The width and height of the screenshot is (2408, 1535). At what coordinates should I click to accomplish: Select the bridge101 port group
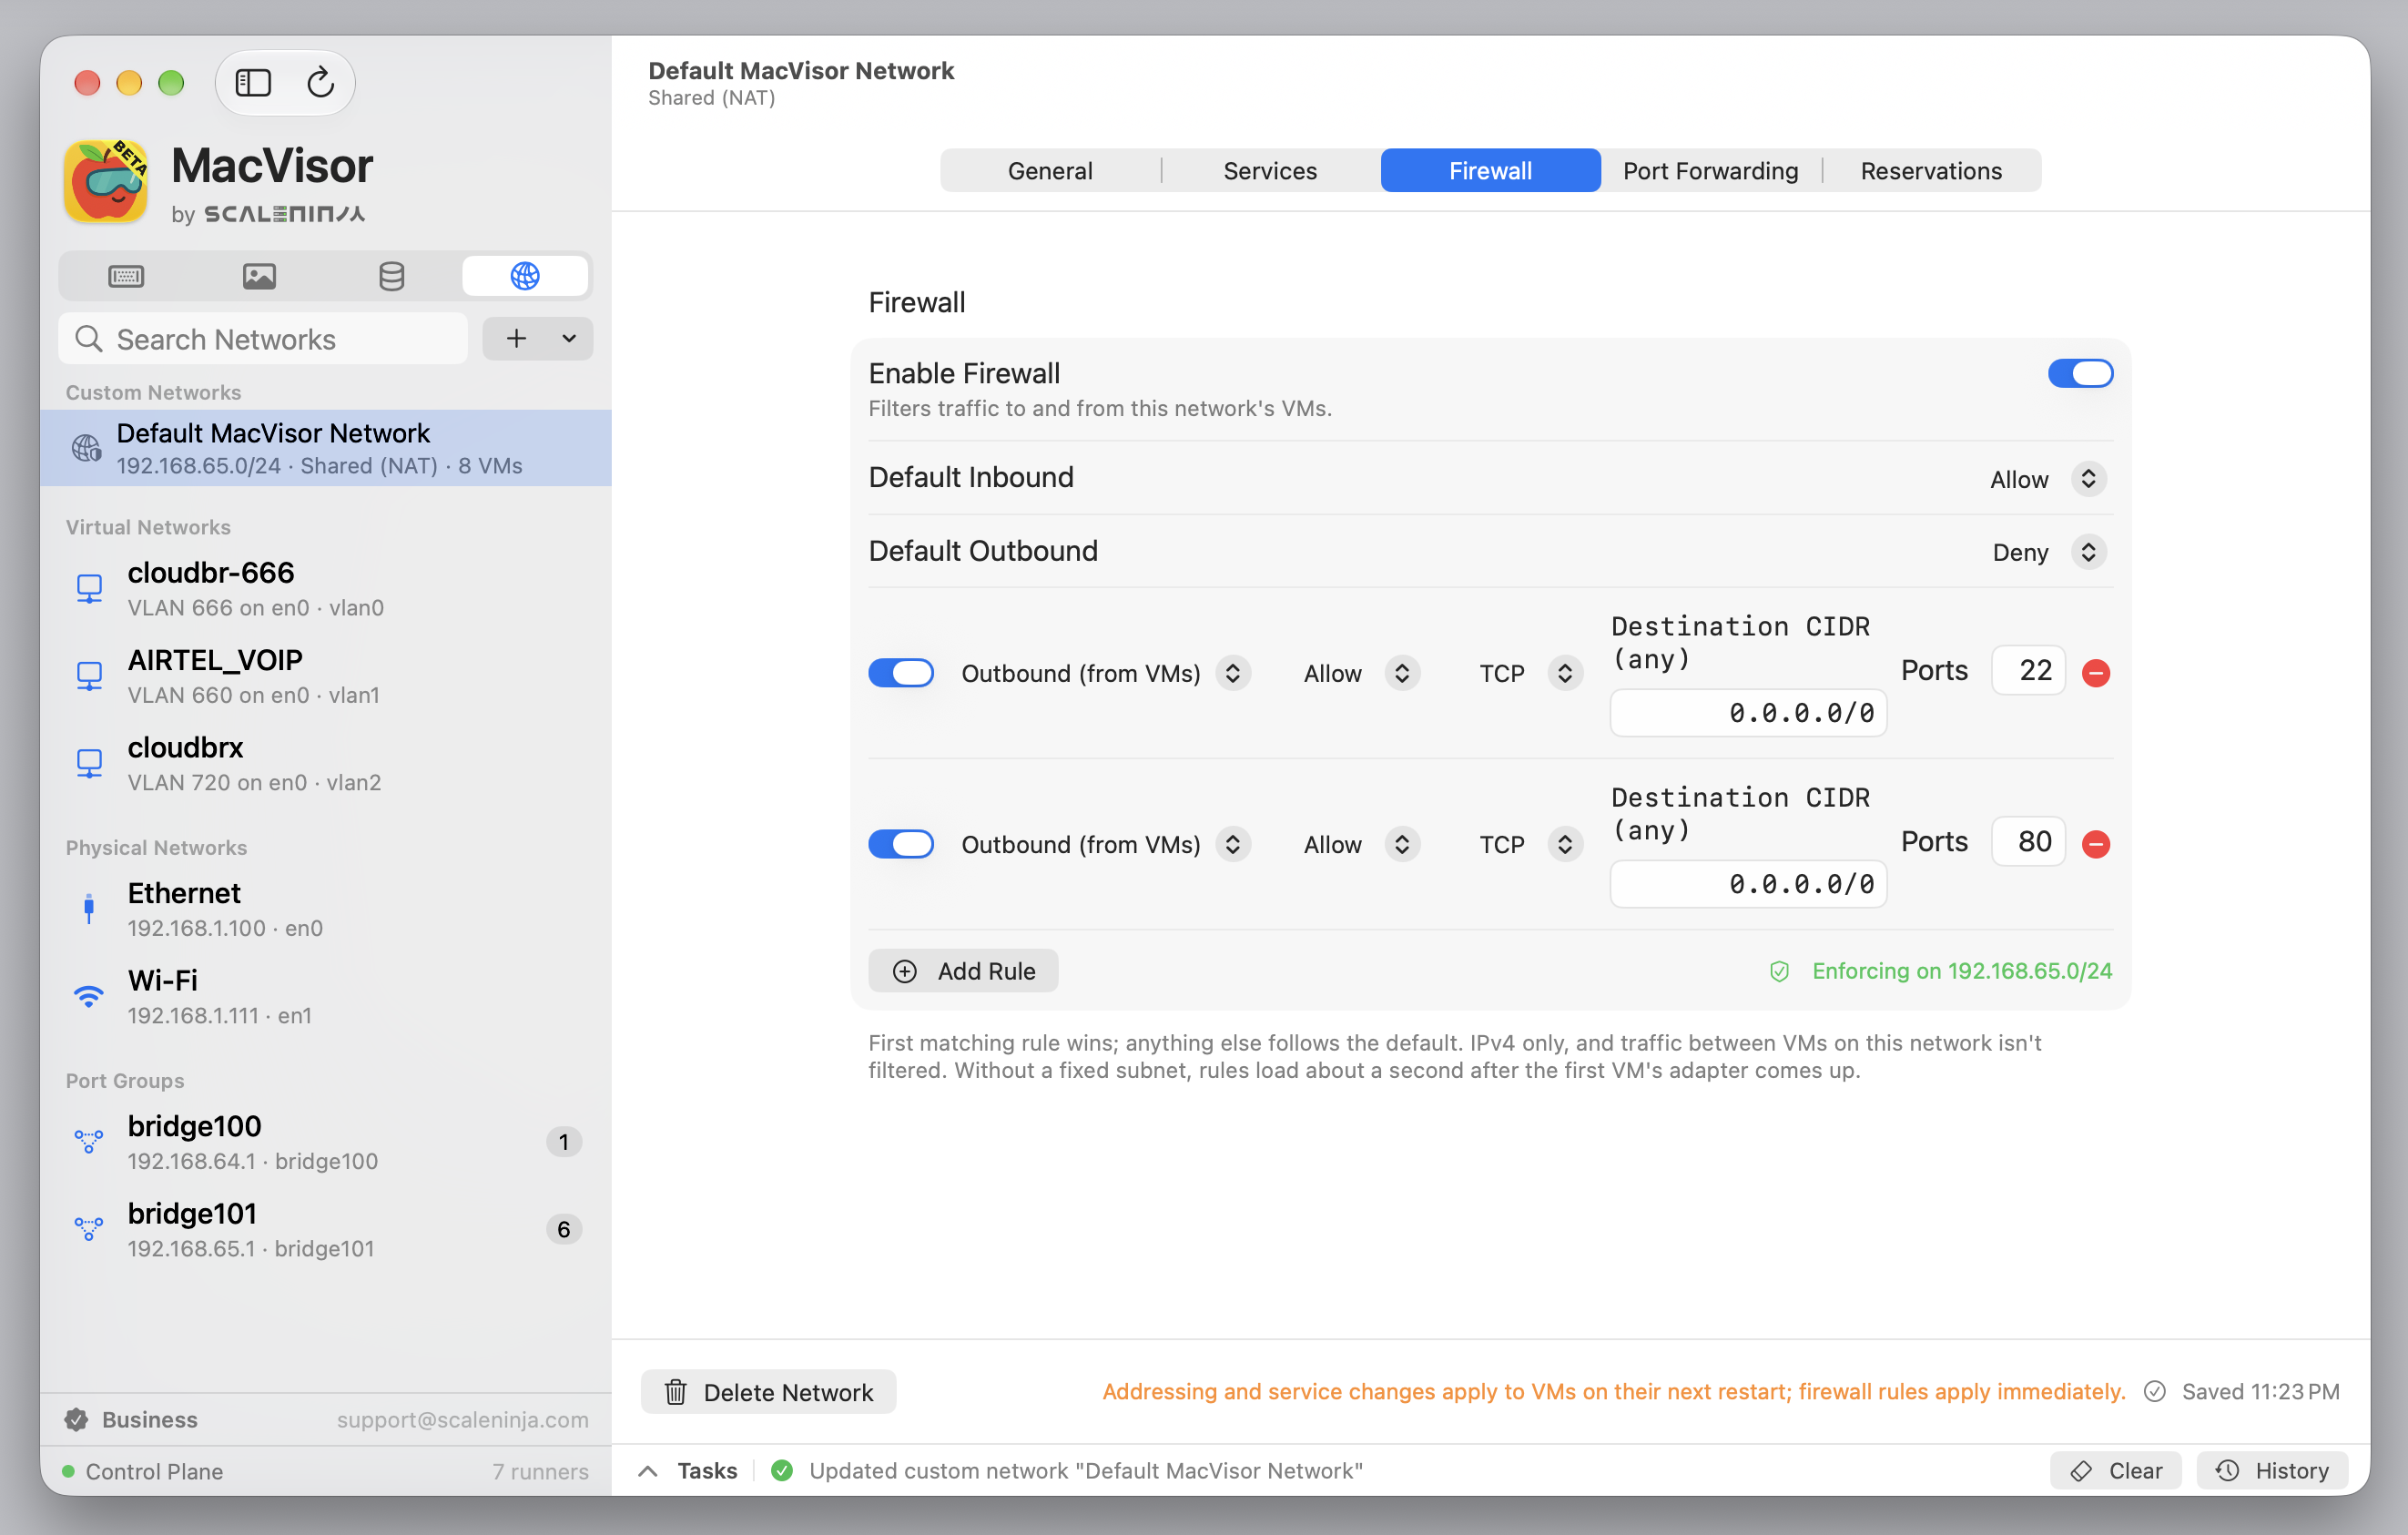tap(326, 1229)
